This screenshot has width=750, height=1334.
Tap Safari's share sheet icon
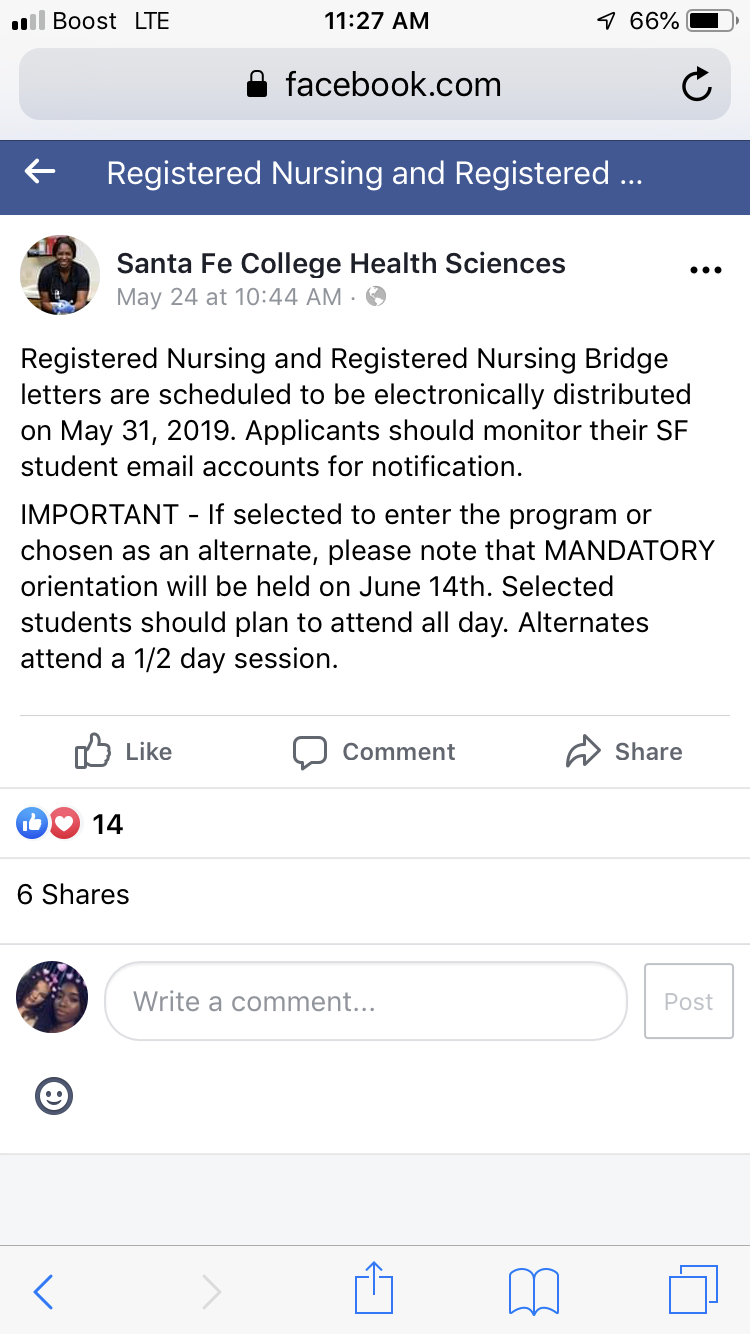click(x=375, y=1290)
